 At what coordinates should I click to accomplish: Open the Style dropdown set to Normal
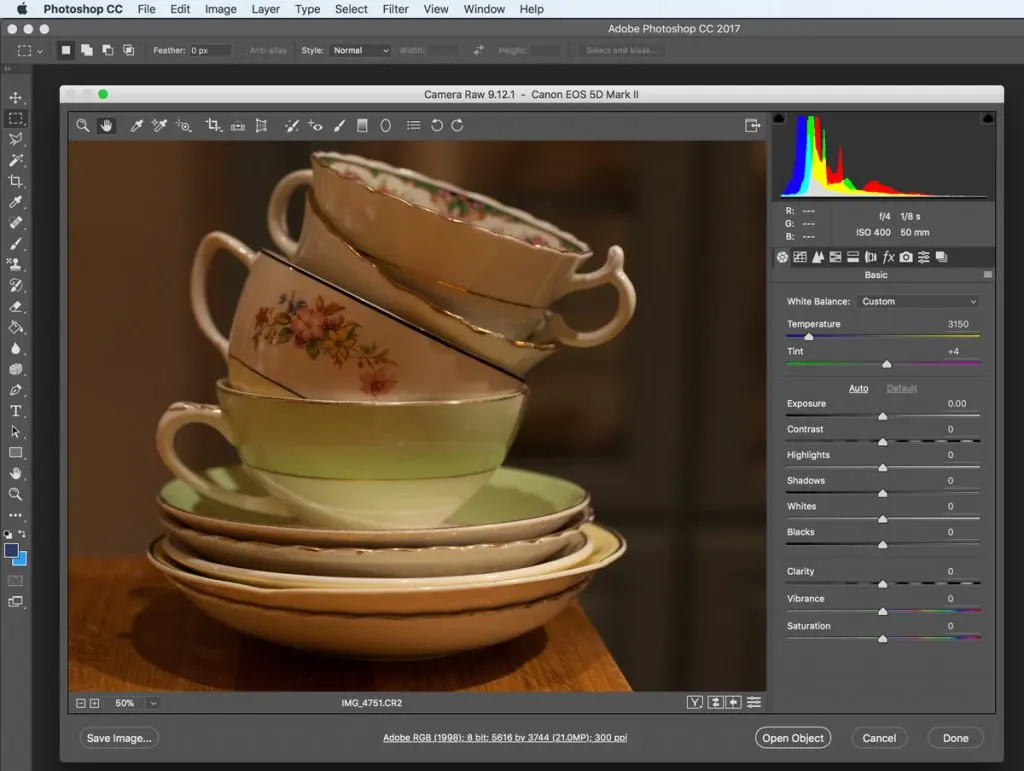tap(360, 50)
